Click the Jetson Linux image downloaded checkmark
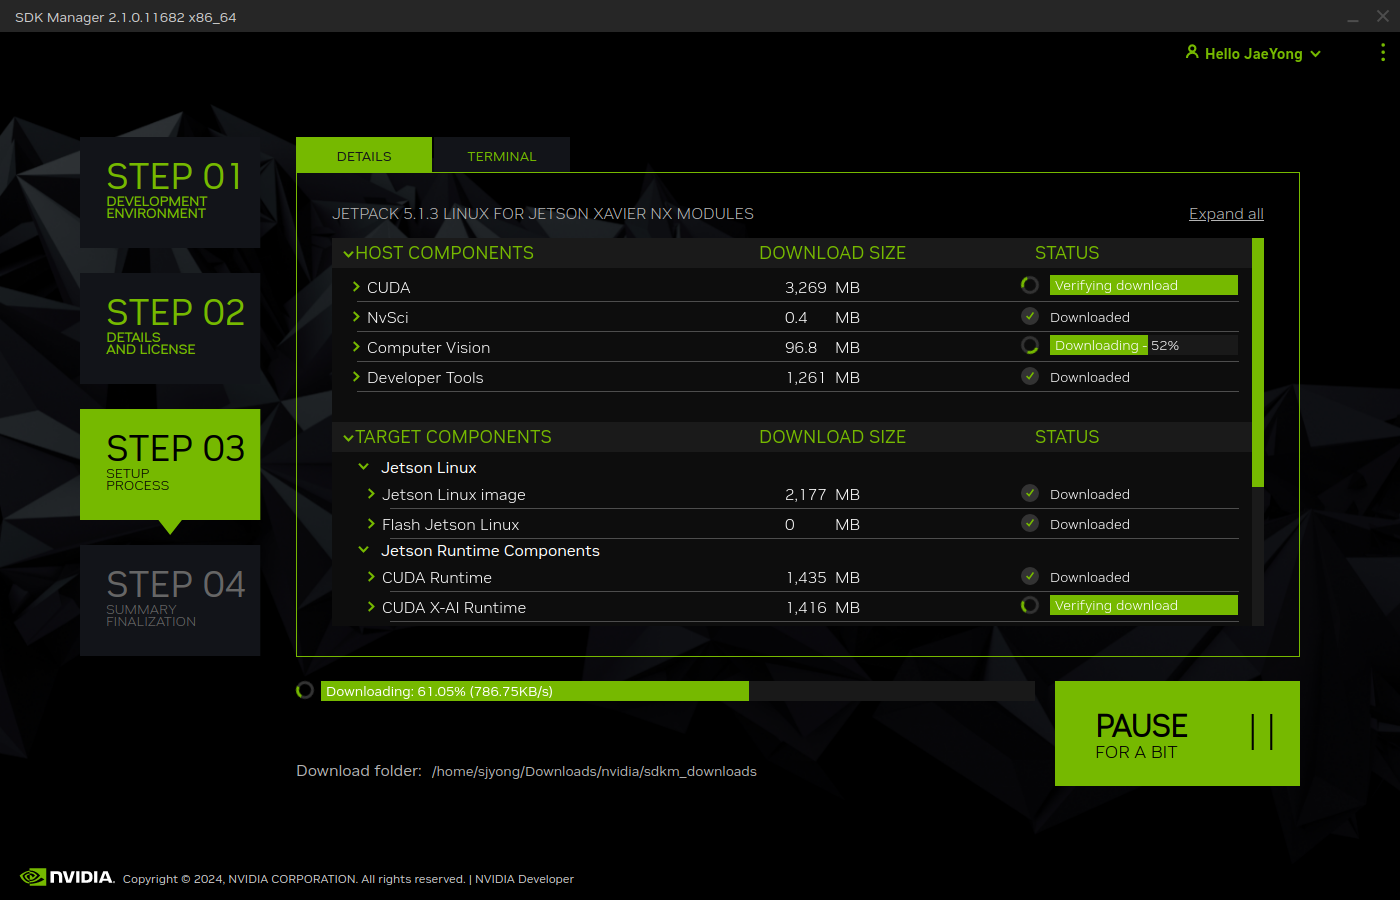Viewport: 1400px width, 900px height. pyautogui.click(x=1029, y=493)
